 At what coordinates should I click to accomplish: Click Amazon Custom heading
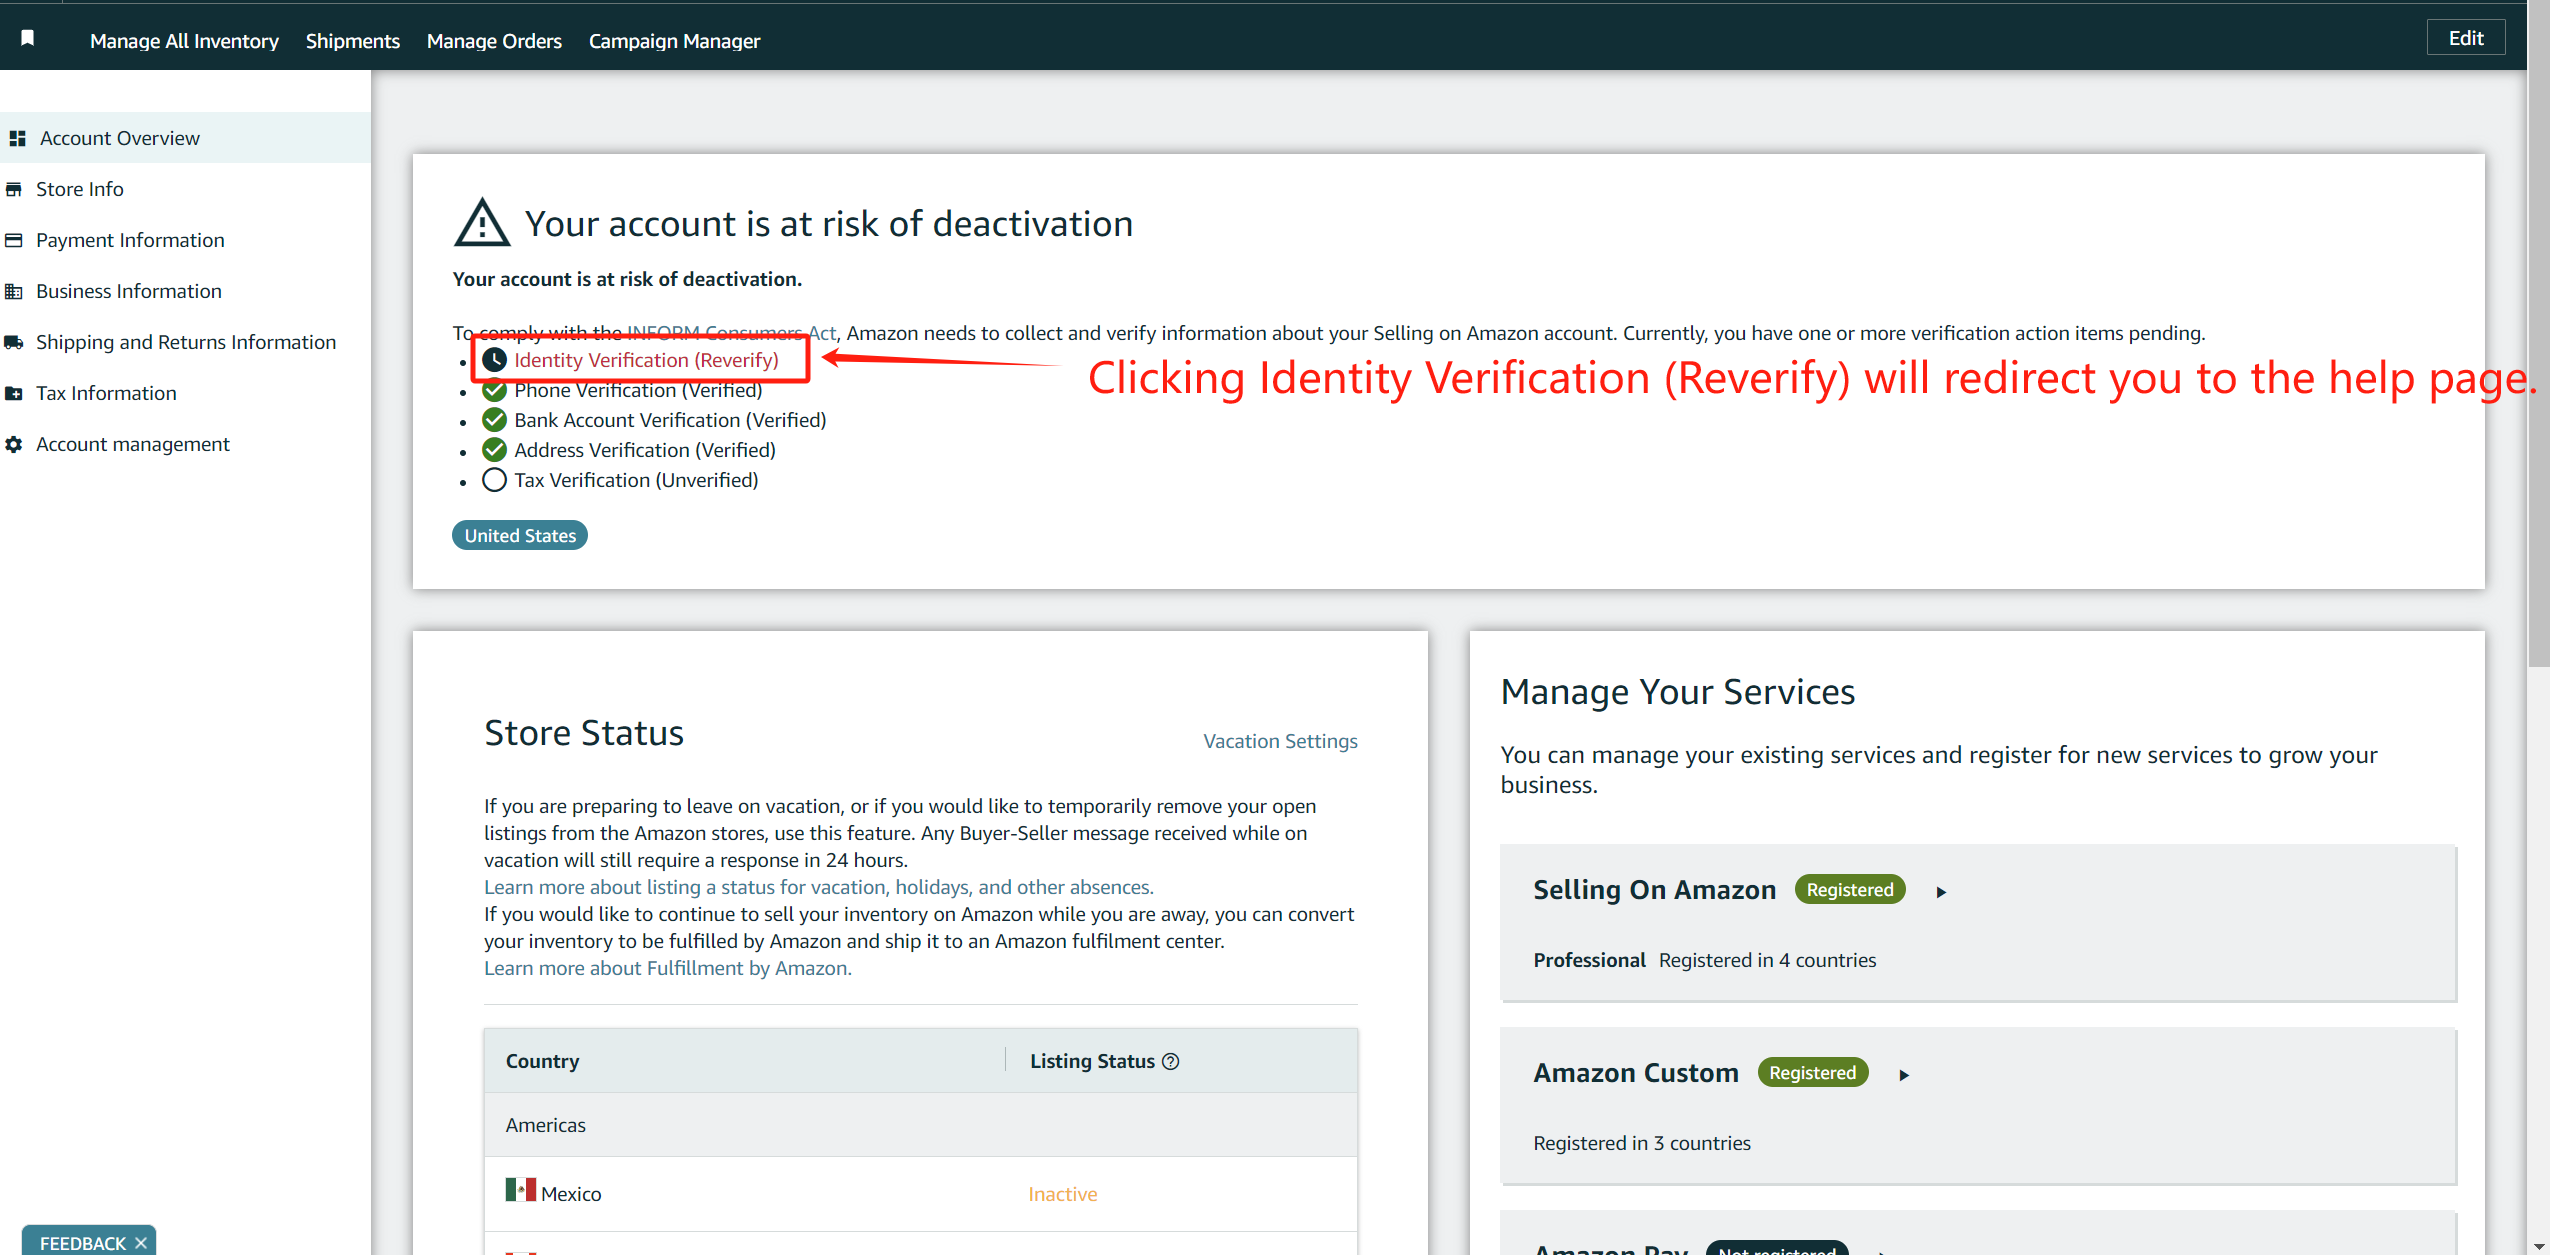pyautogui.click(x=1636, y=1073)
